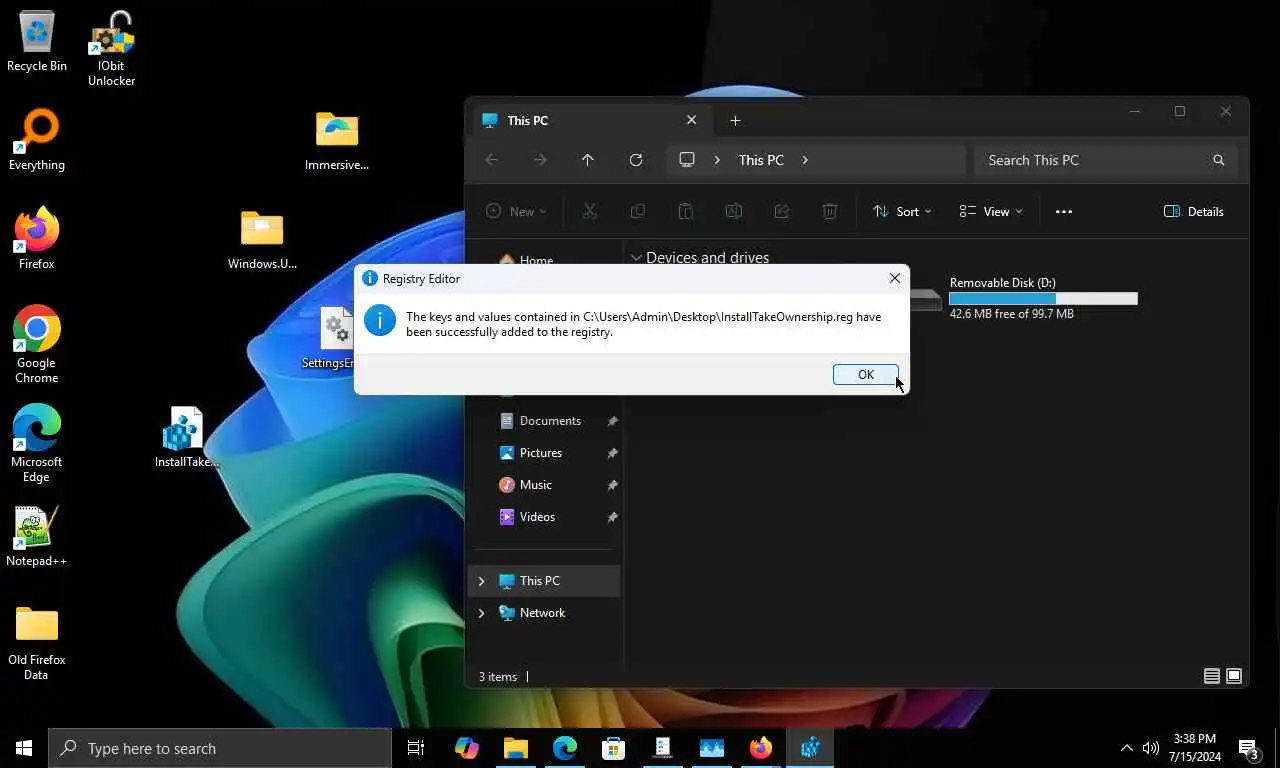Screen dimensions: 1280x768
Task: Select the Firefox desktop shortcut
Action: pyautogui.click(x=37, y=238)
